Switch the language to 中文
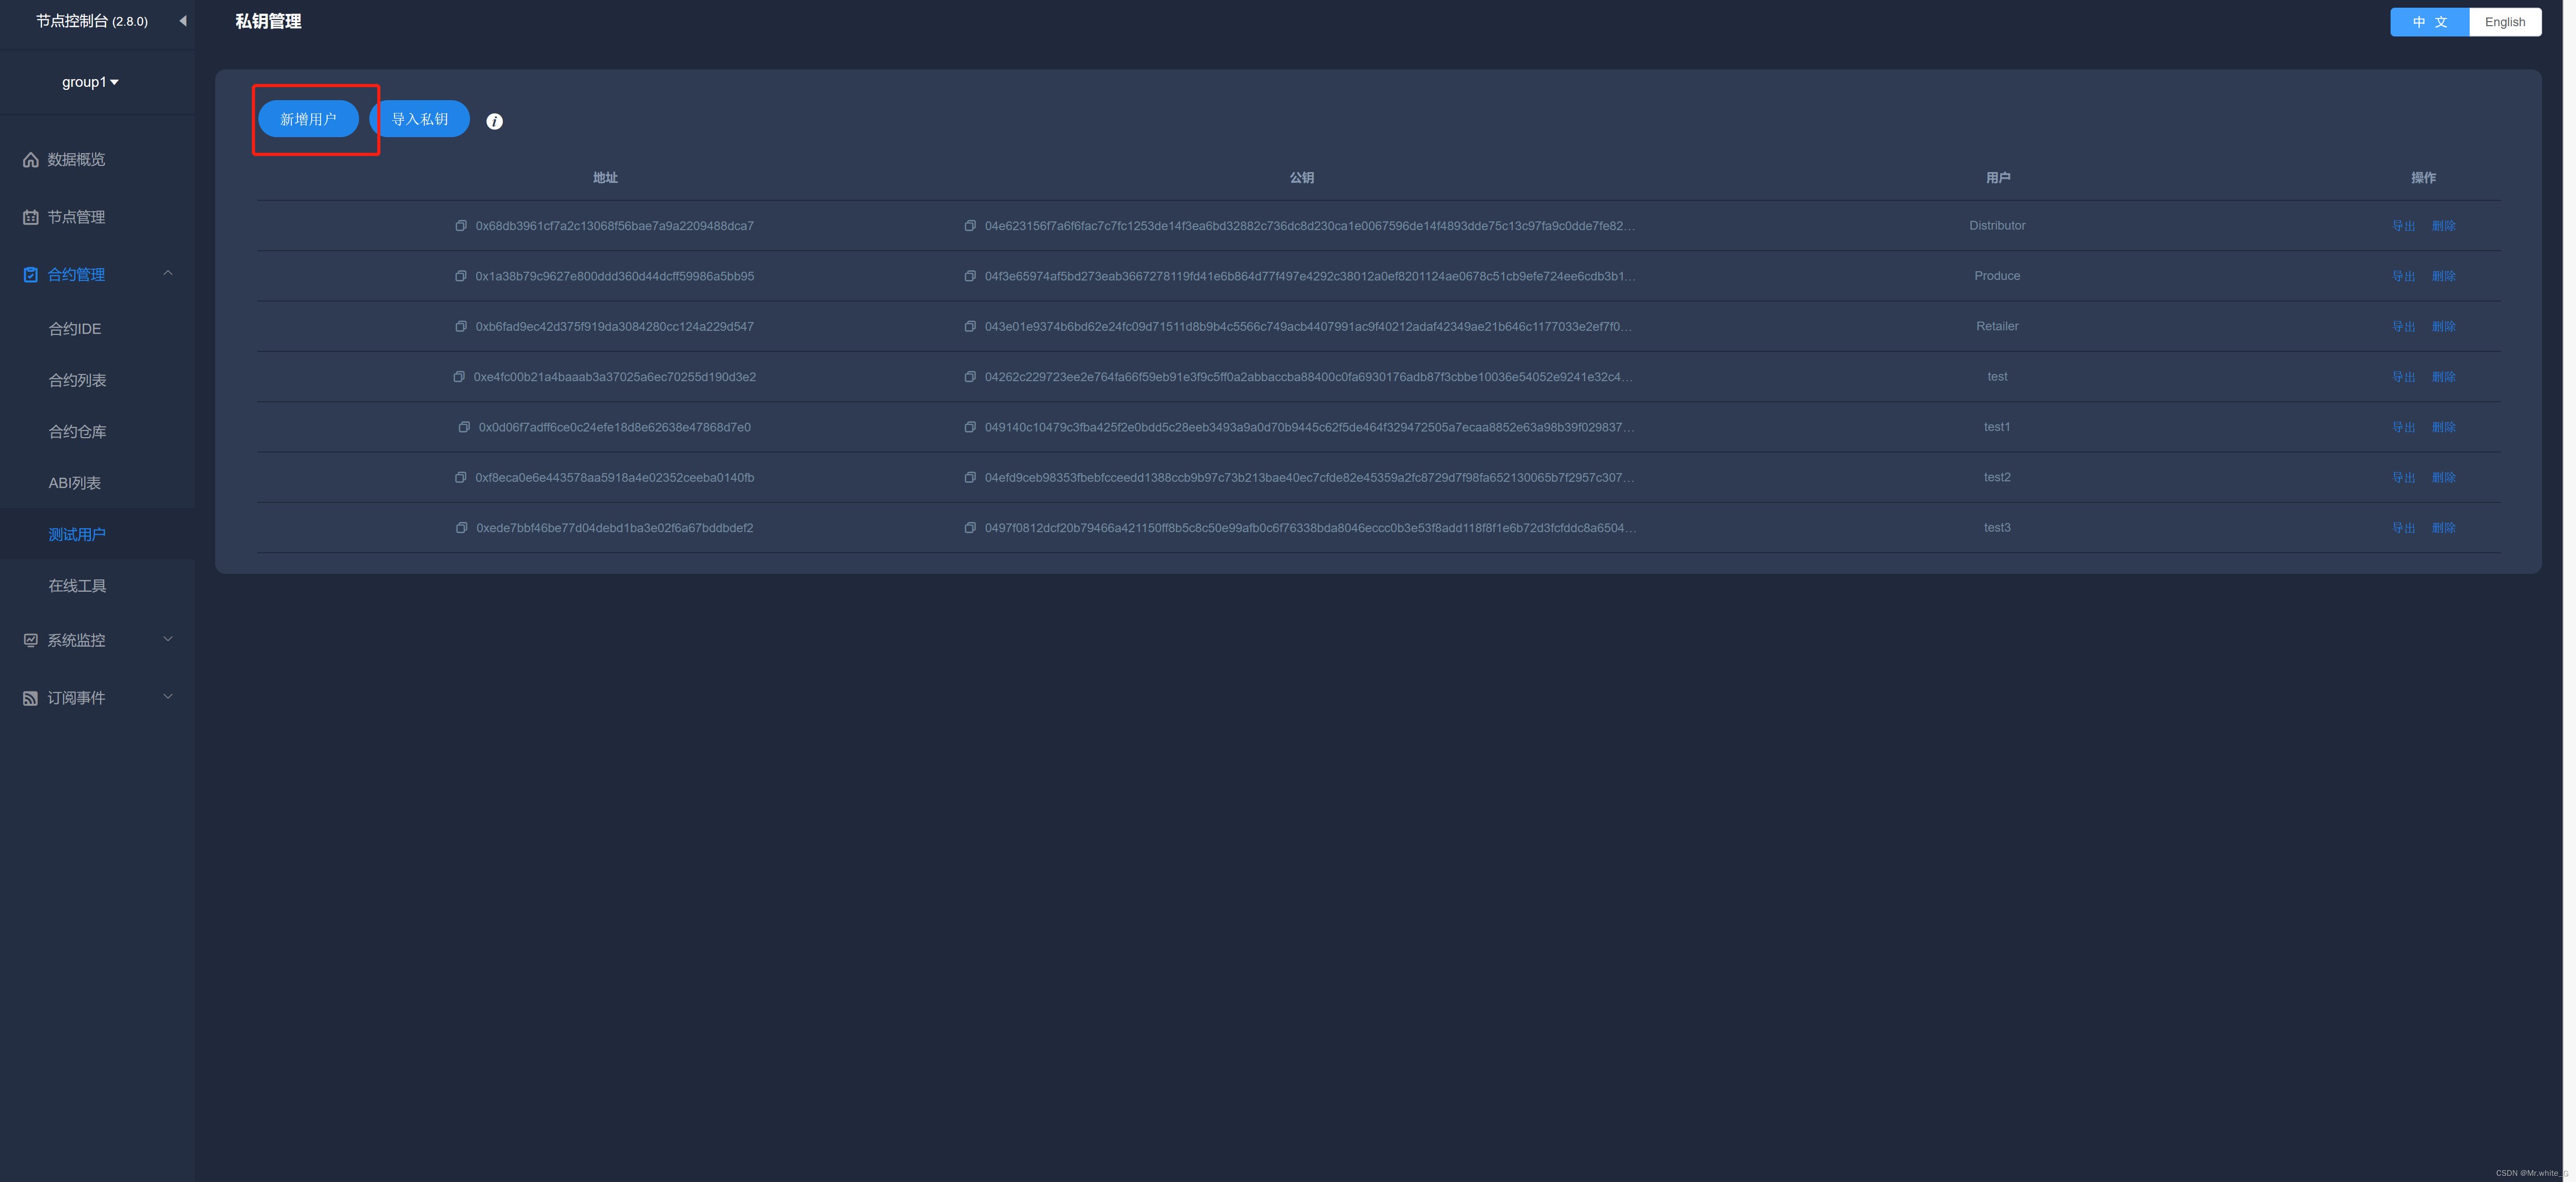2576x1182 pixels. pyautogui.click(x=2429, y=22)
